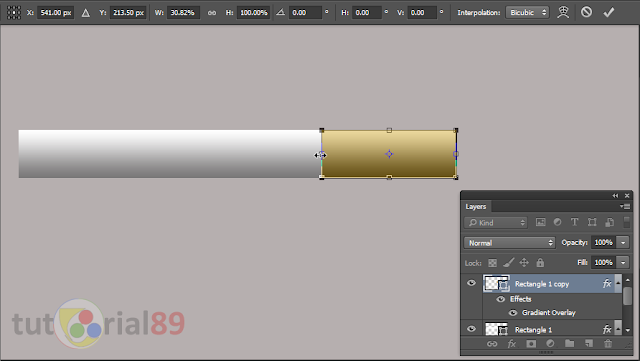Toggle layer filtering switch
Screen dimensions: 640x361
pyautogui.click(x=627, y=222)
